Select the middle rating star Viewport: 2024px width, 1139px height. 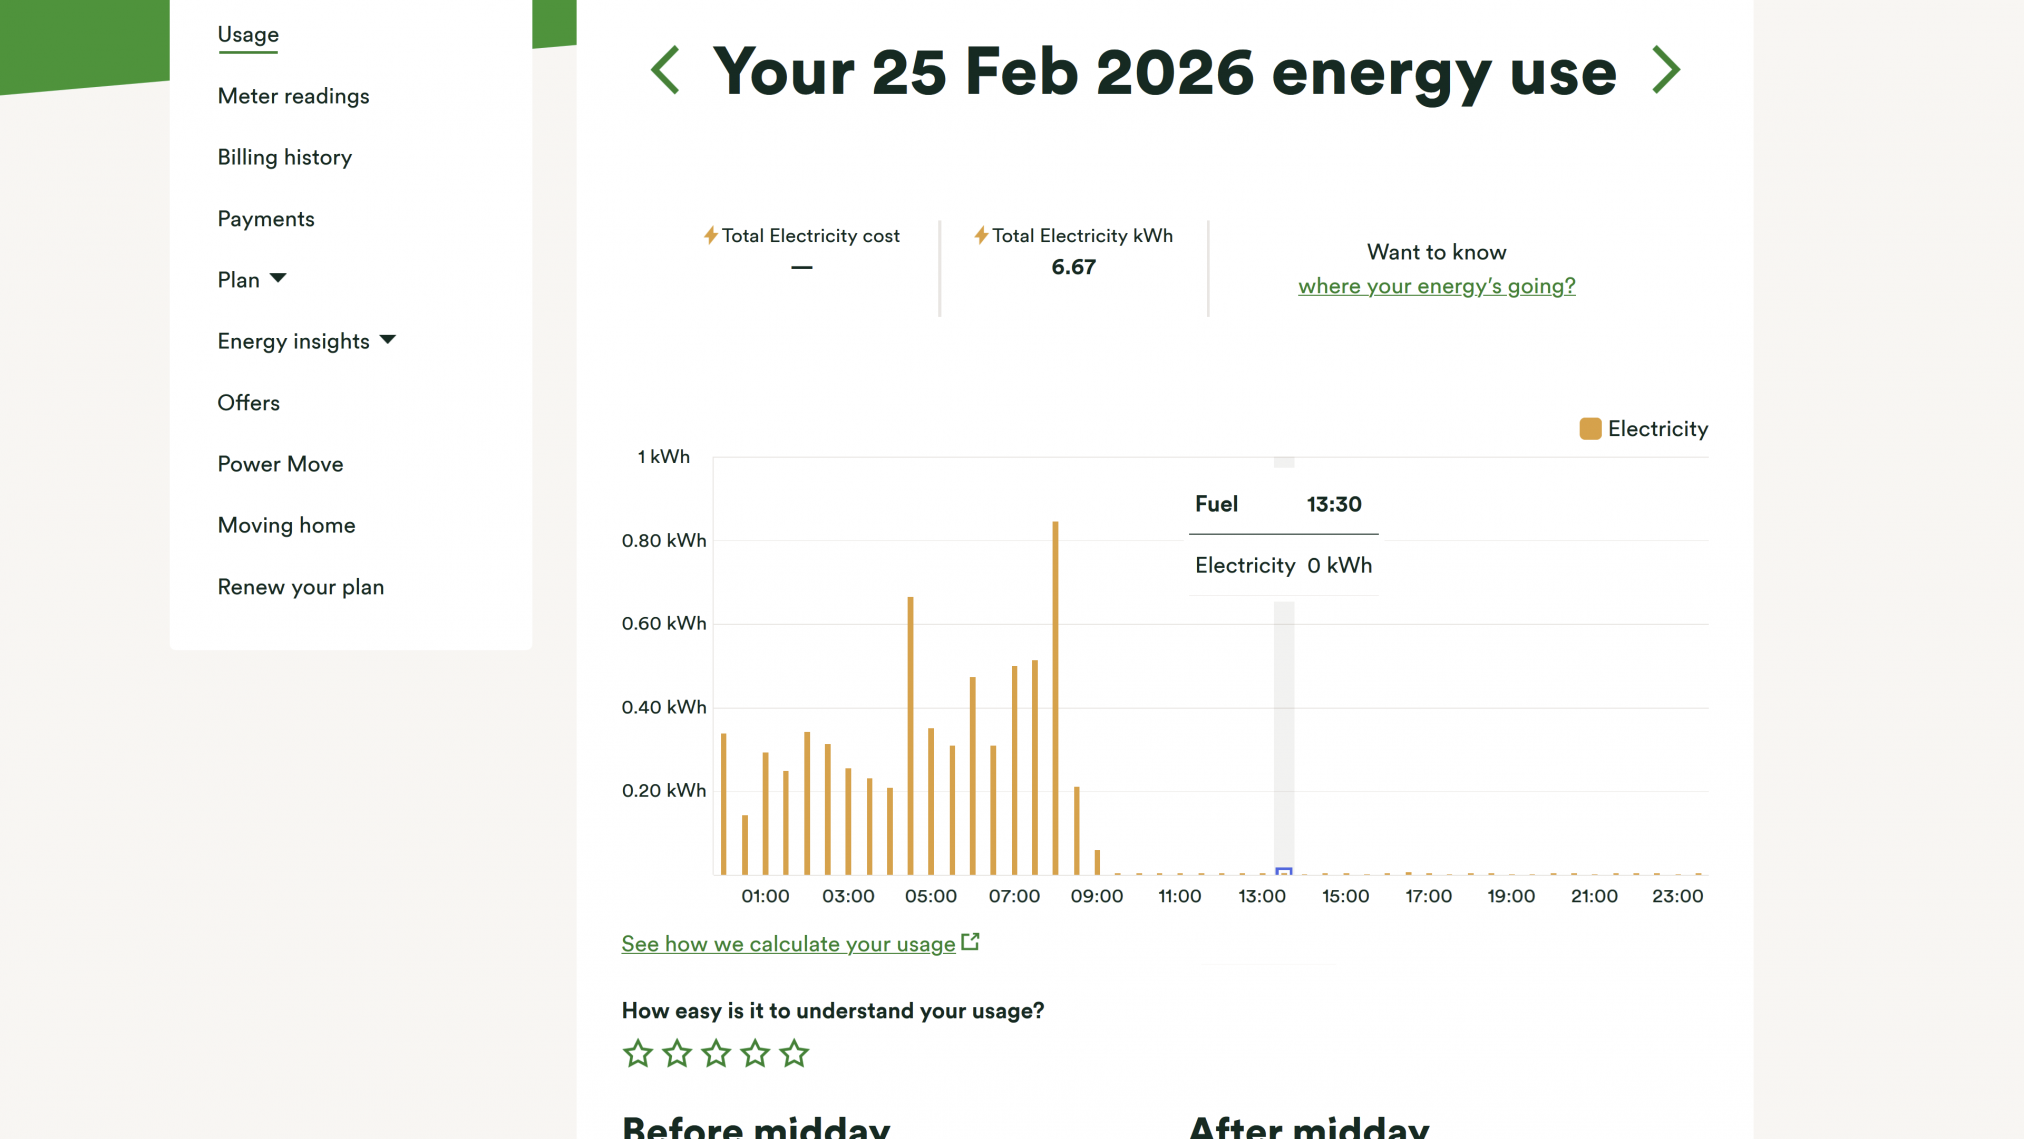(x=715, y=1053)
